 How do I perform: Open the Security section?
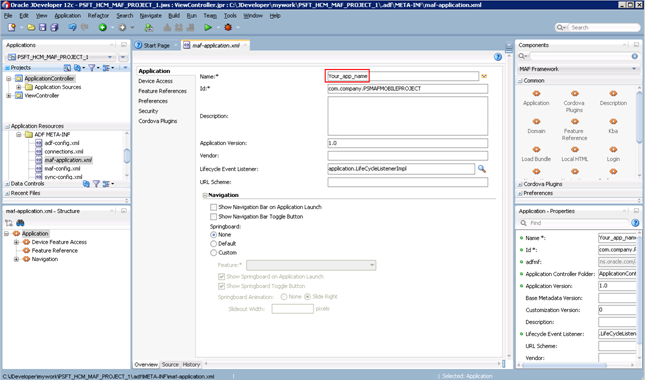[x=148, y=111]
